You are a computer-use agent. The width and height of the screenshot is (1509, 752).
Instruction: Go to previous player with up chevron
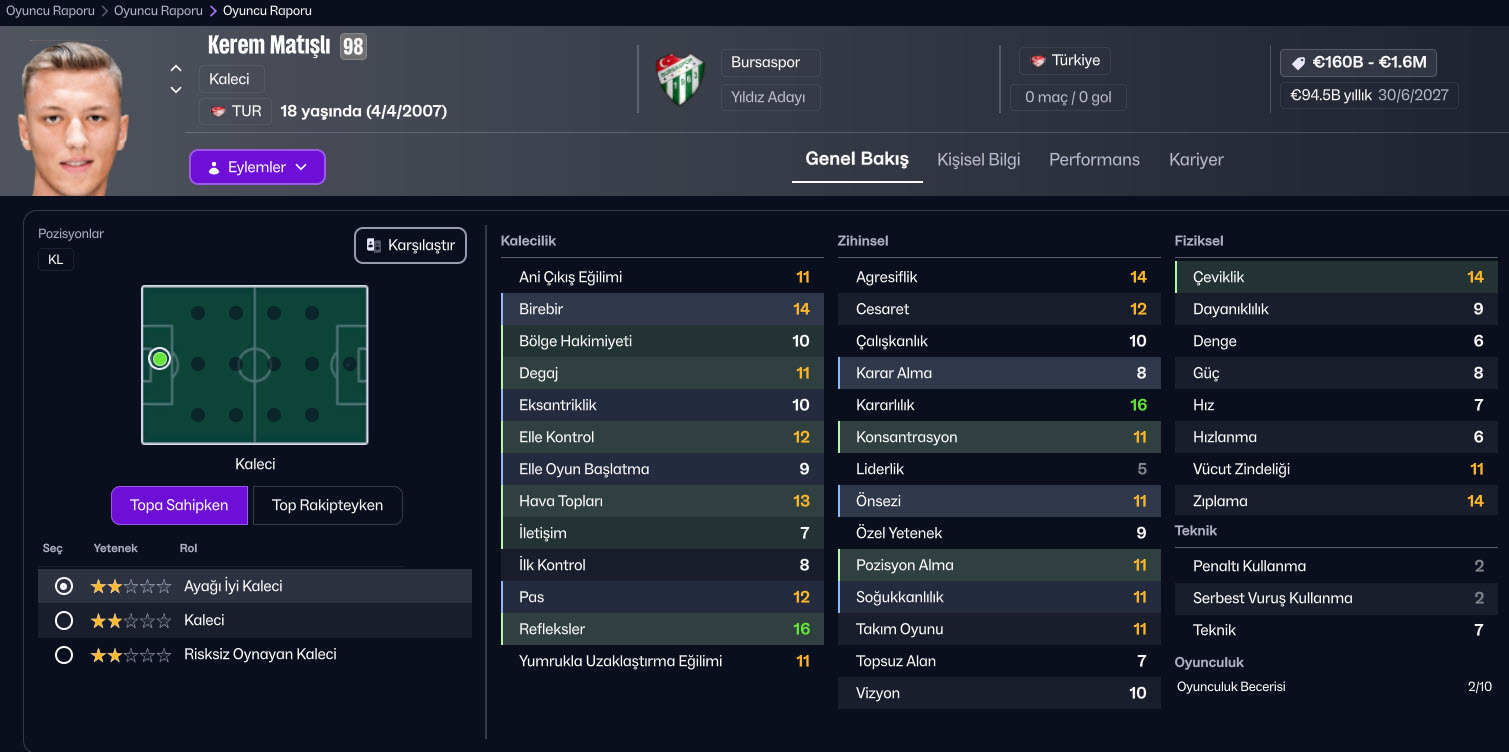pos(176,69)
